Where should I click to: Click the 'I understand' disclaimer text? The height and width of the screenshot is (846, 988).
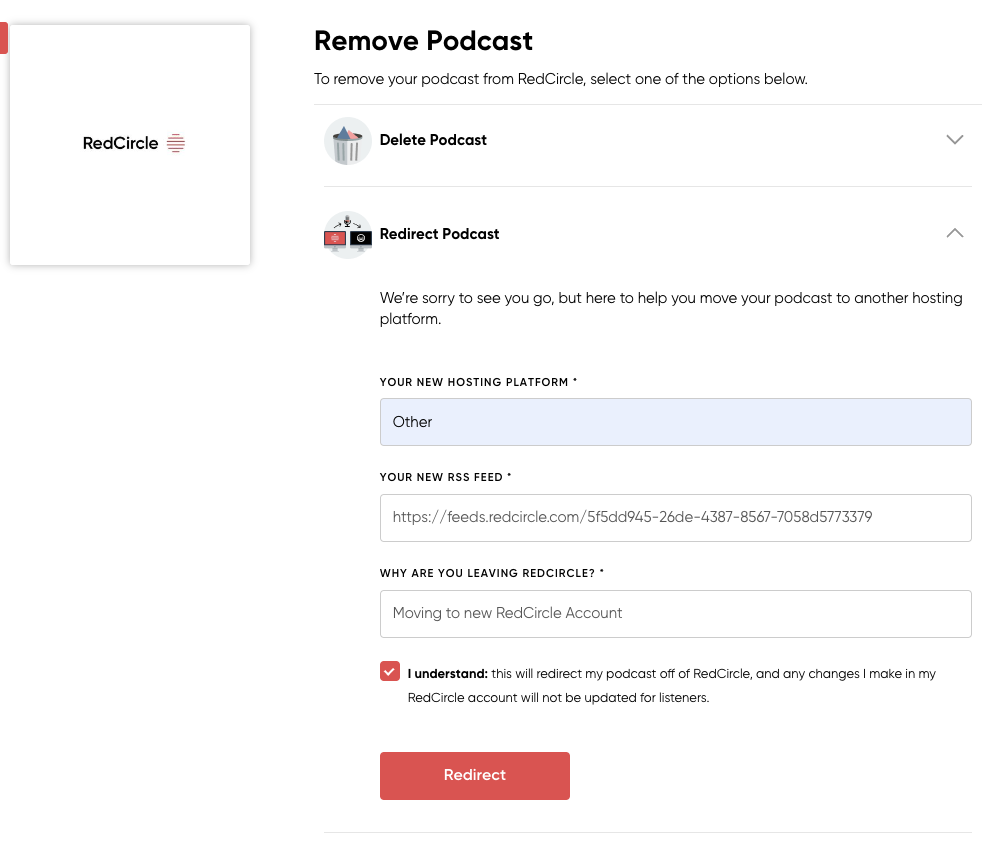coord(672,685)
